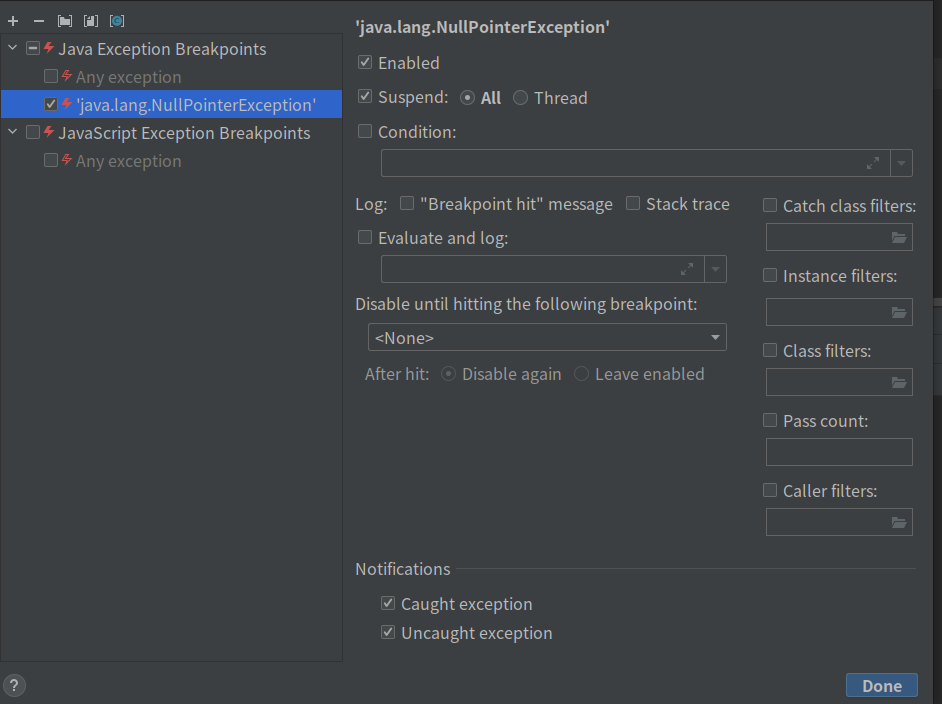Screen dimensions: 942x704
Task: Click the group by file icon
Action: point(91,21)
